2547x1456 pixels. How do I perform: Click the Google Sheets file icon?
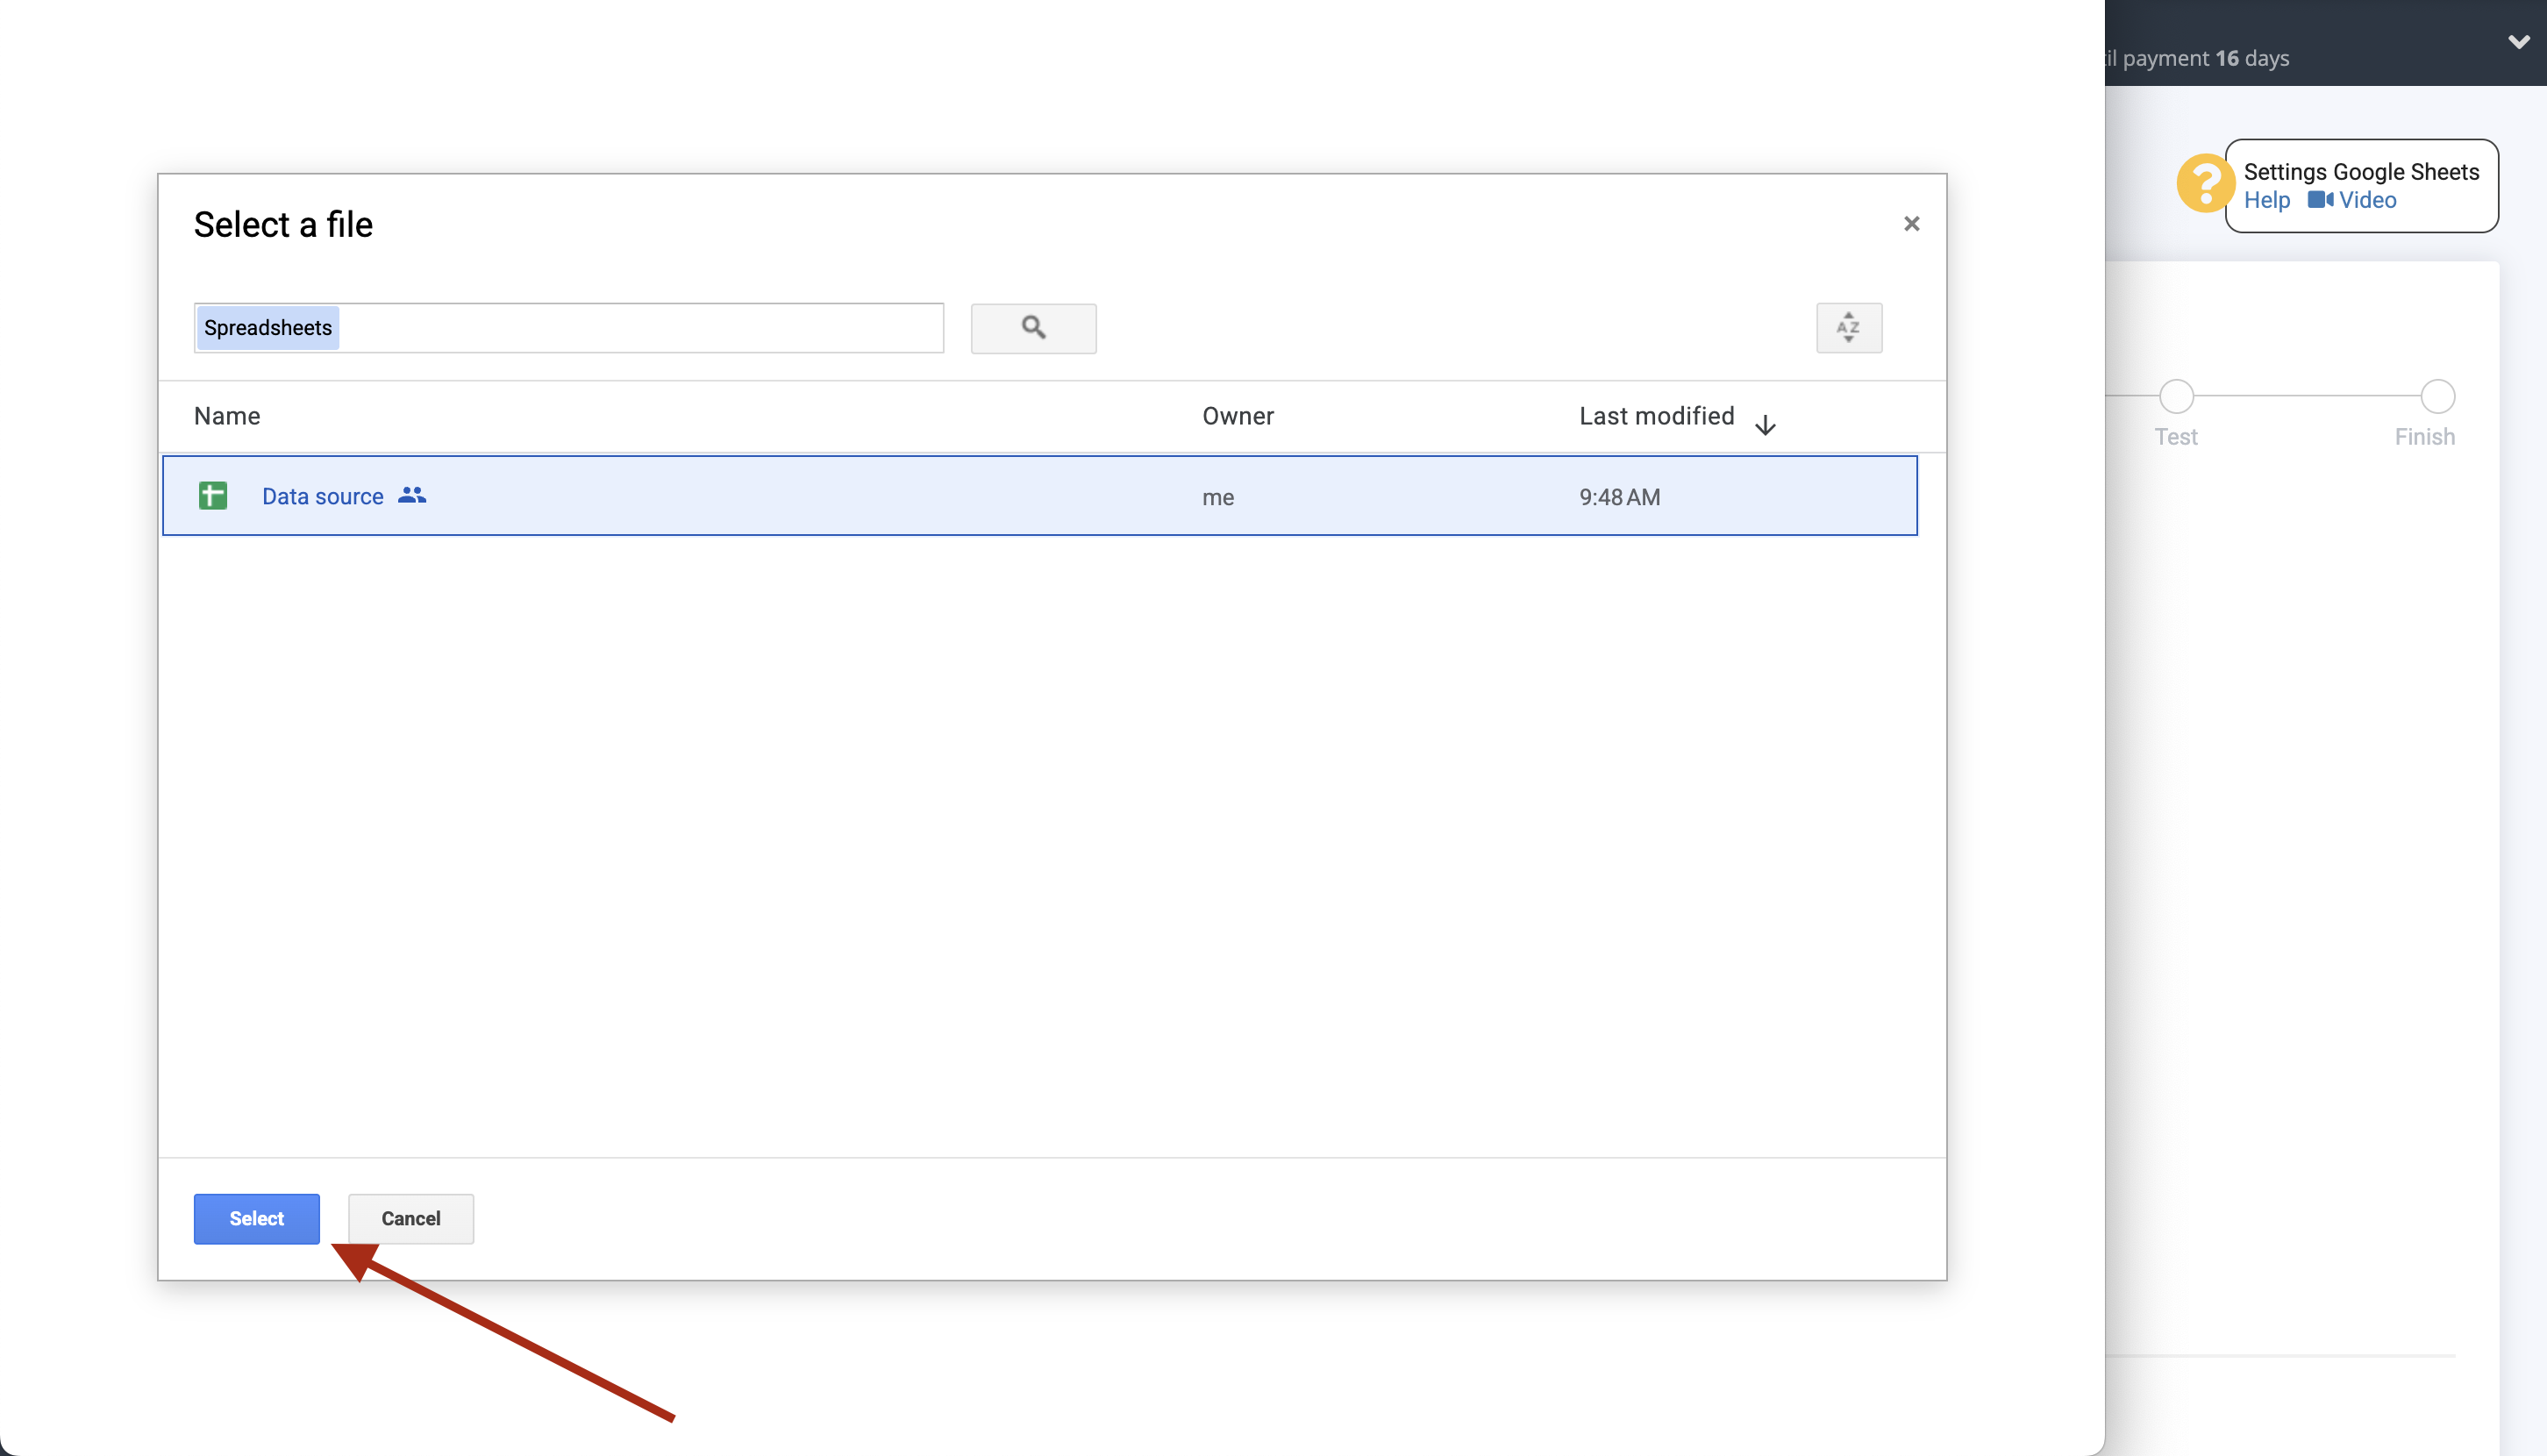(212, 495)
